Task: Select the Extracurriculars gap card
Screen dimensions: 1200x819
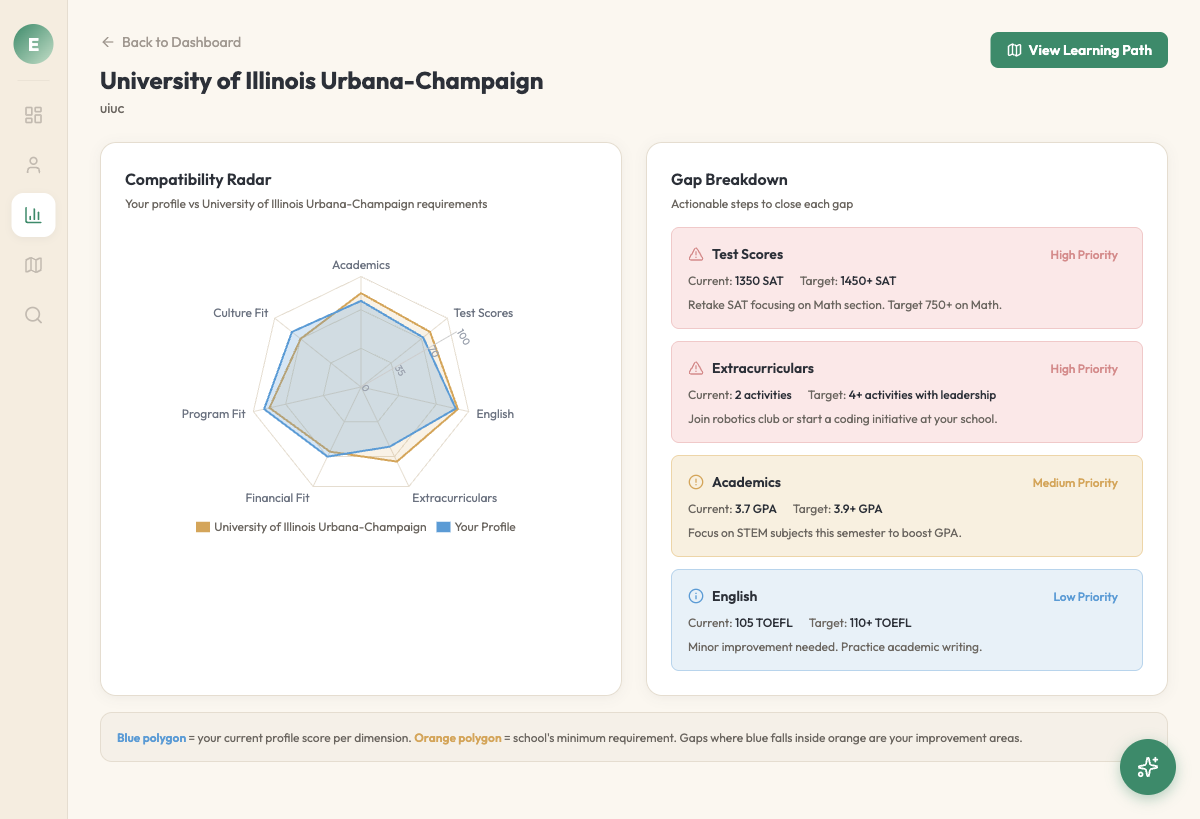Action: click(x=906, y=392)
